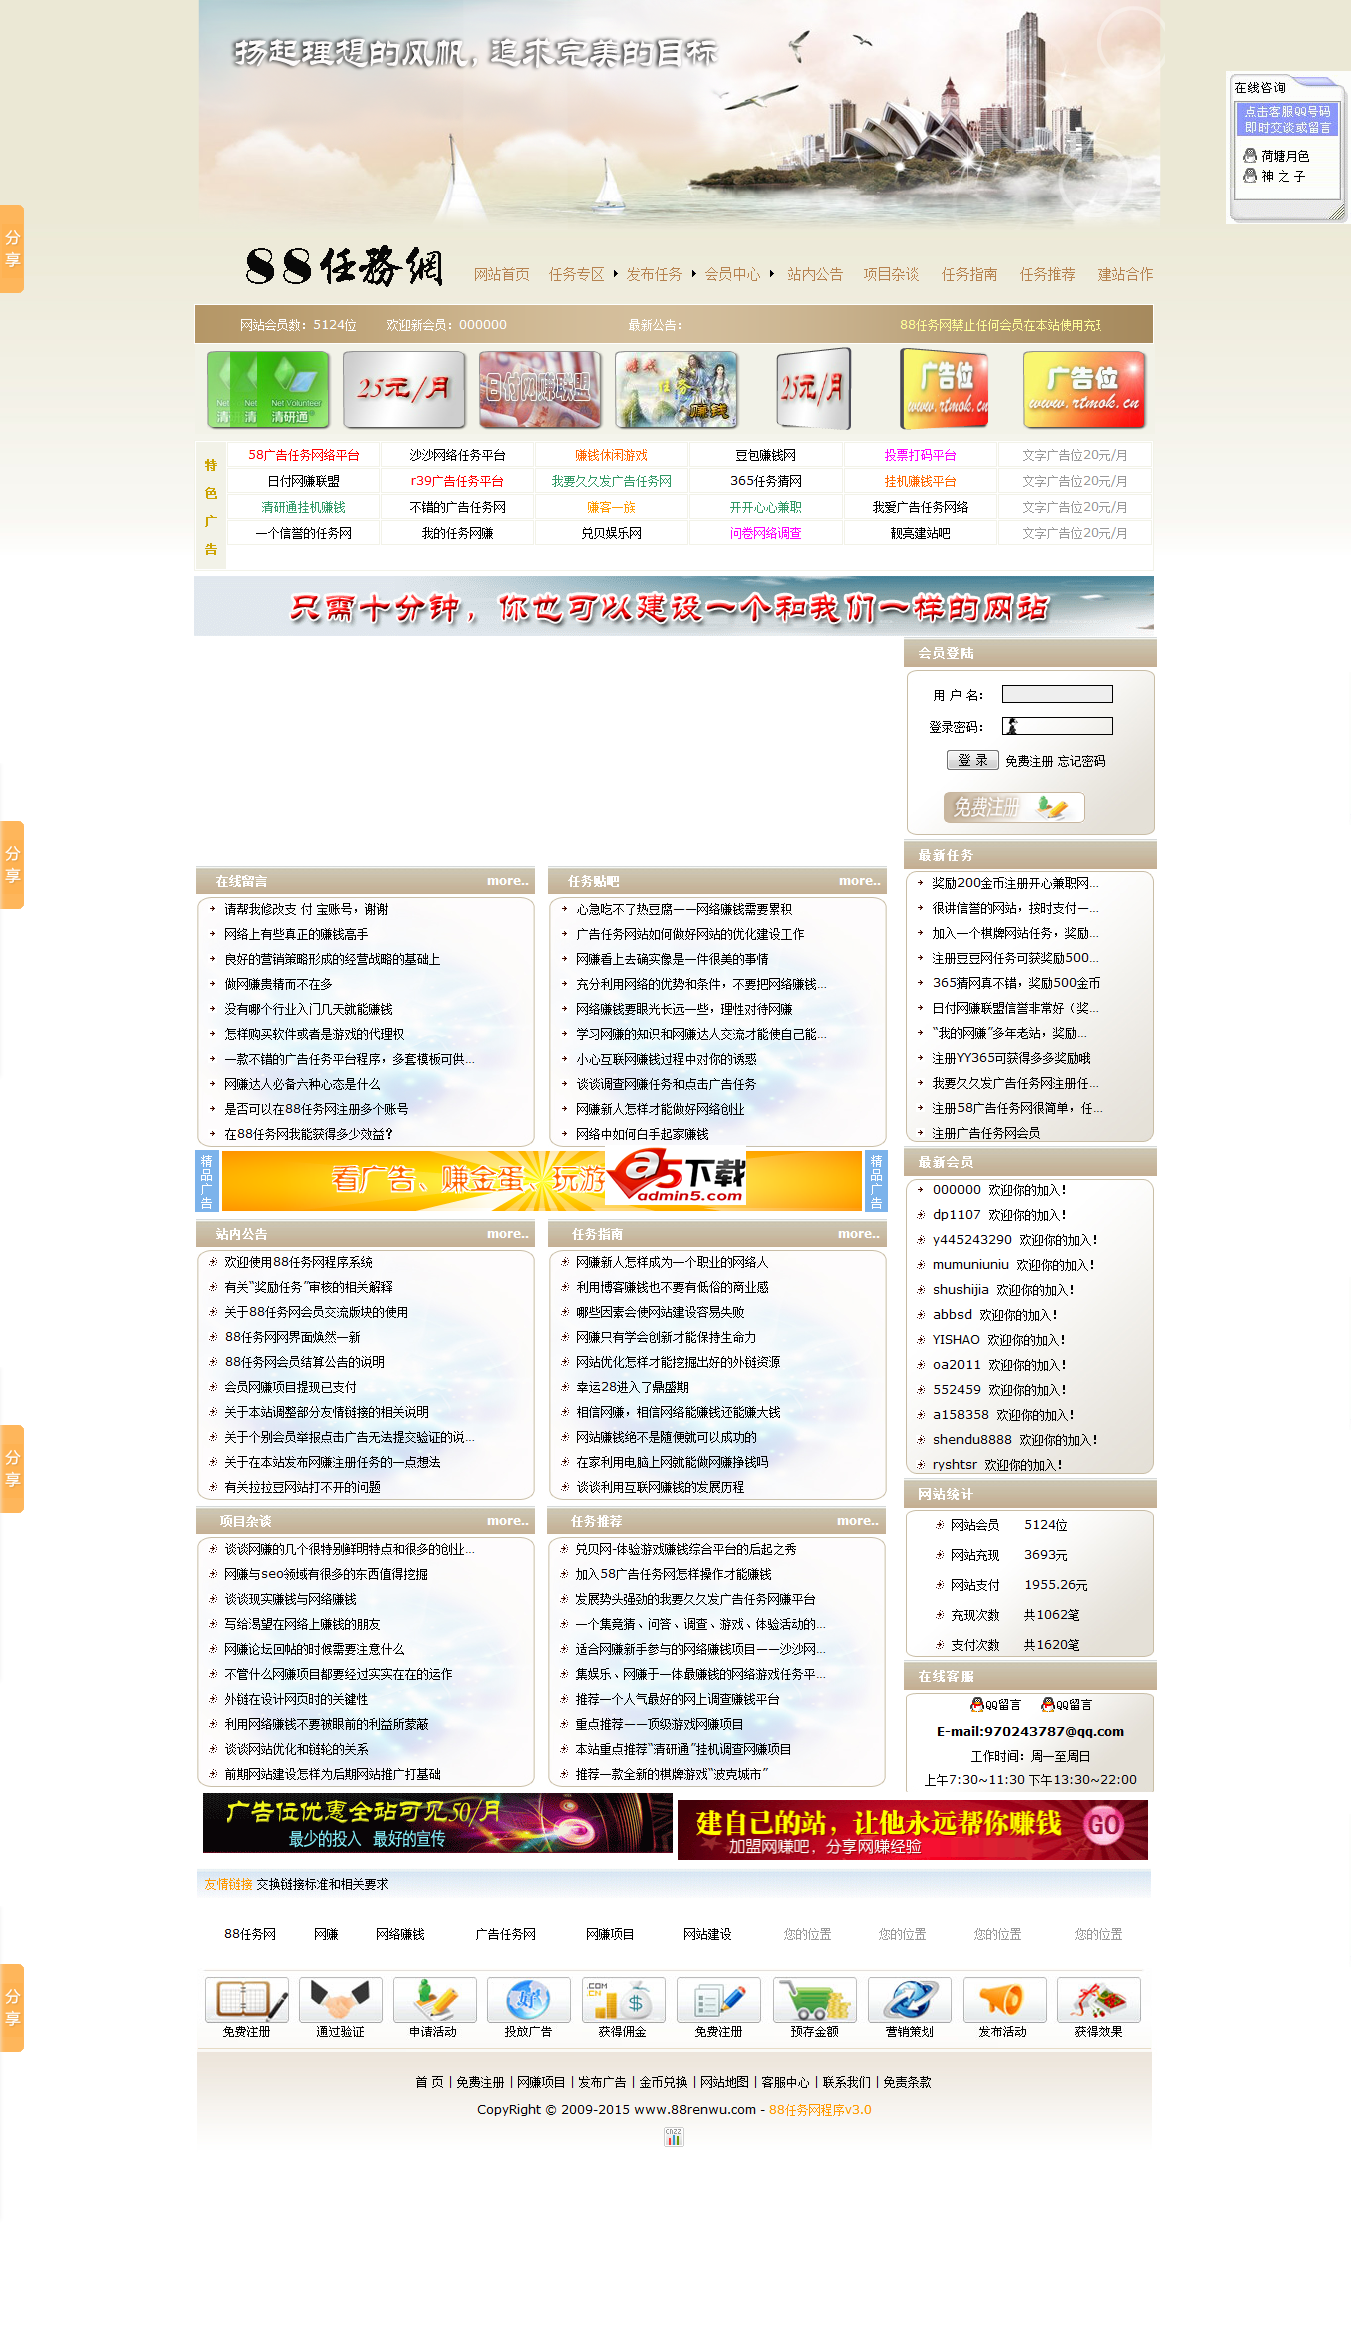The height and width of the screenshot is (2351, 1351).
Task: Open more.. in the 在线留言 section
Action: tap(508, 881)
